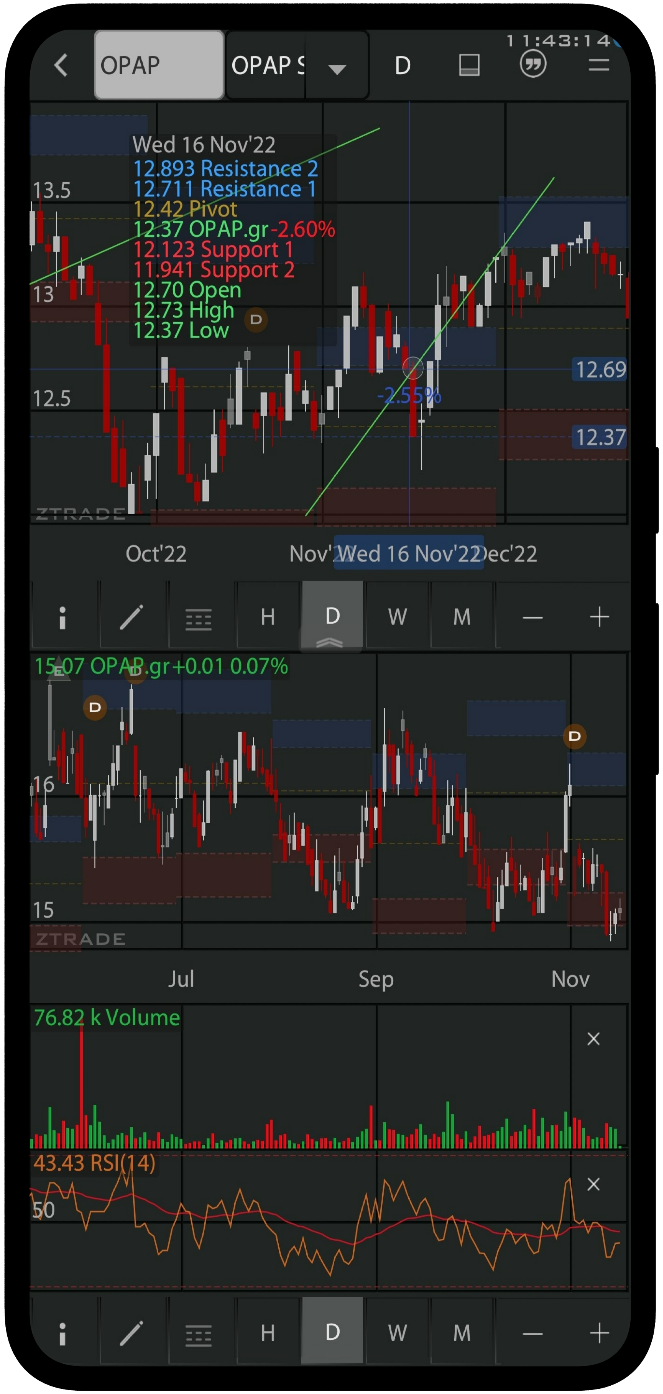
Task: Tap the Oct'22 axis label
Action: 156,554
